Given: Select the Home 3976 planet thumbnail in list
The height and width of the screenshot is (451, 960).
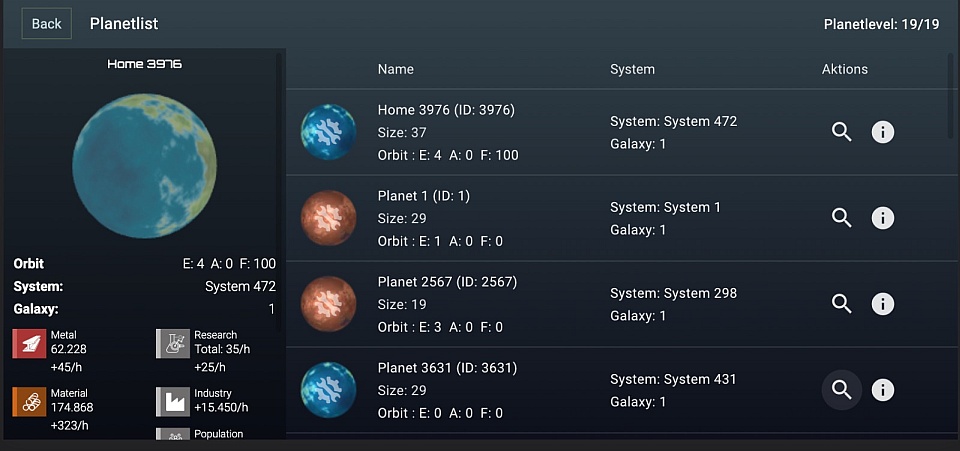Looking at the screenshot, I should [328, 132].
